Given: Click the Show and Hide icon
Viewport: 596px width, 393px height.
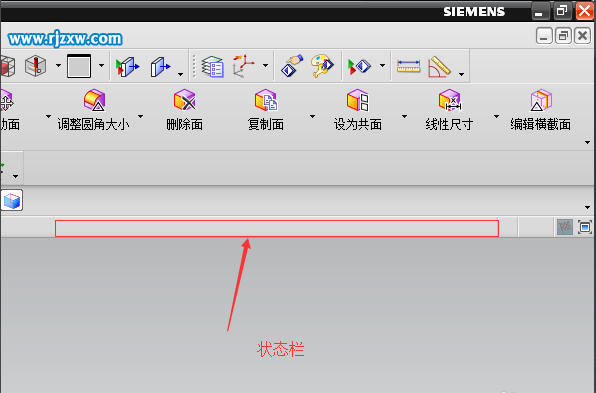Looking at the screenshot, I should pos(359,66).
